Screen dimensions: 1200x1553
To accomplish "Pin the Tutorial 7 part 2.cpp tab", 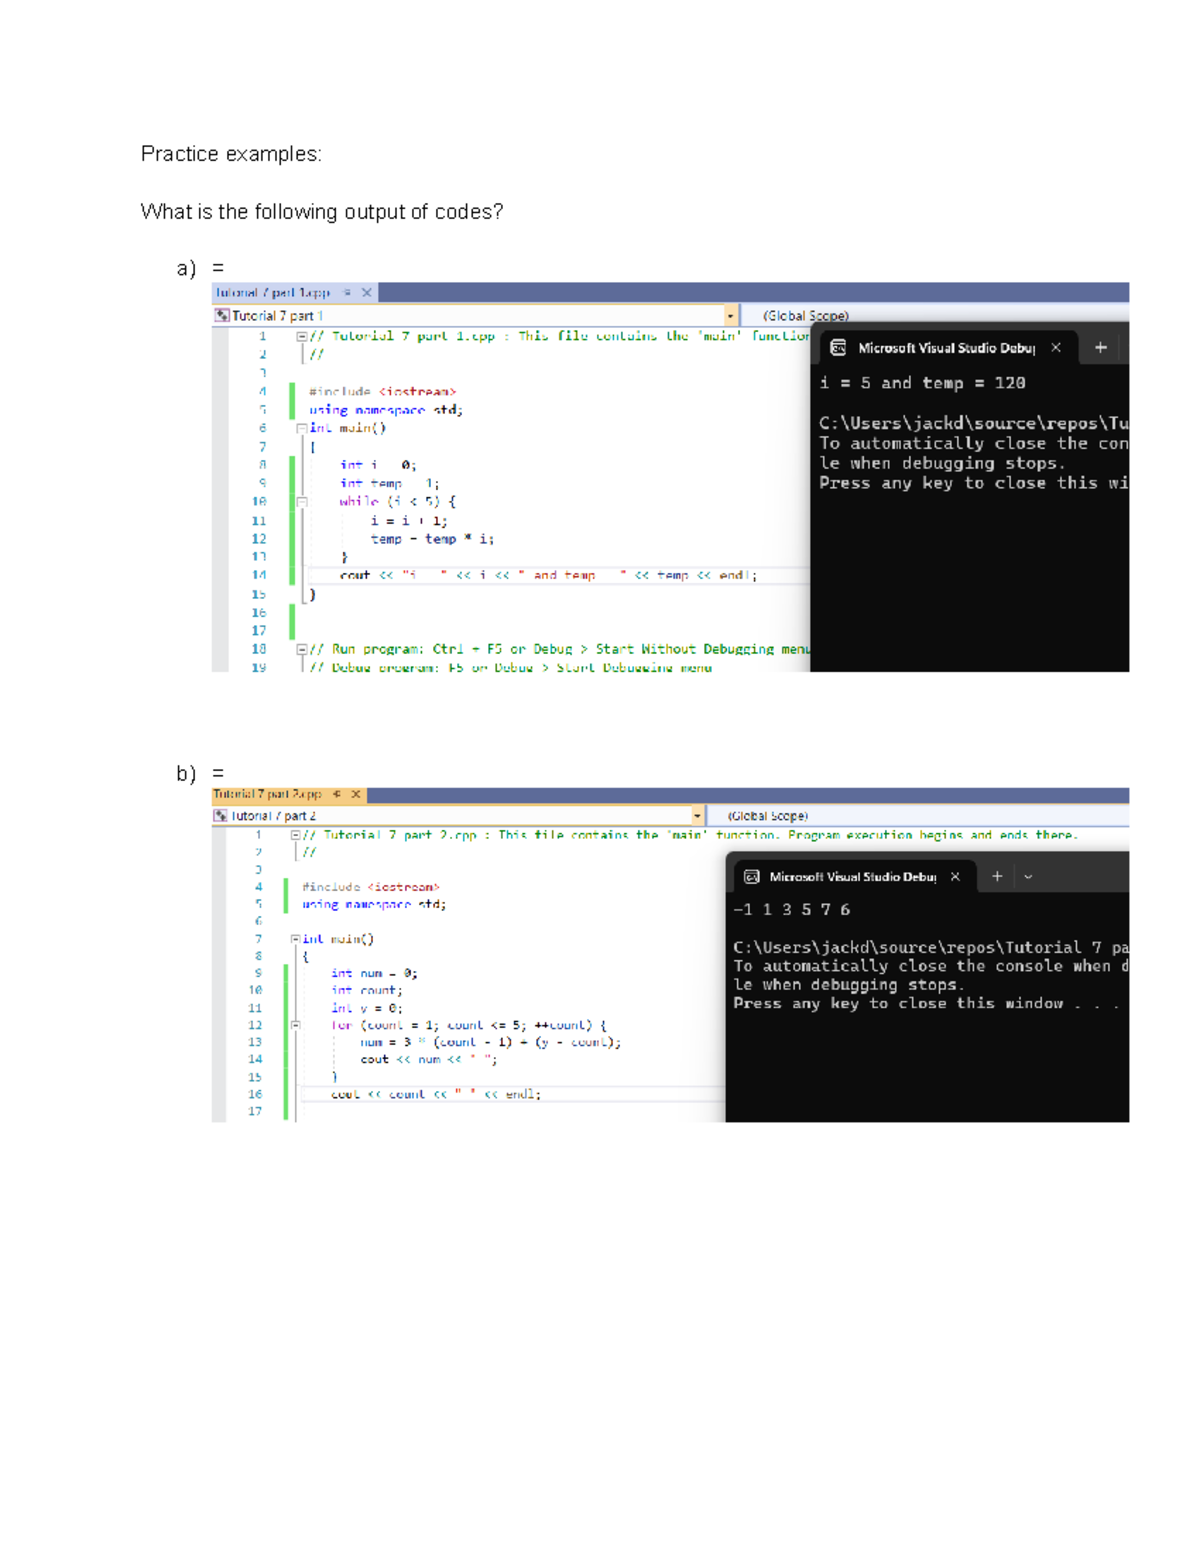I will [x=337, y=794].
